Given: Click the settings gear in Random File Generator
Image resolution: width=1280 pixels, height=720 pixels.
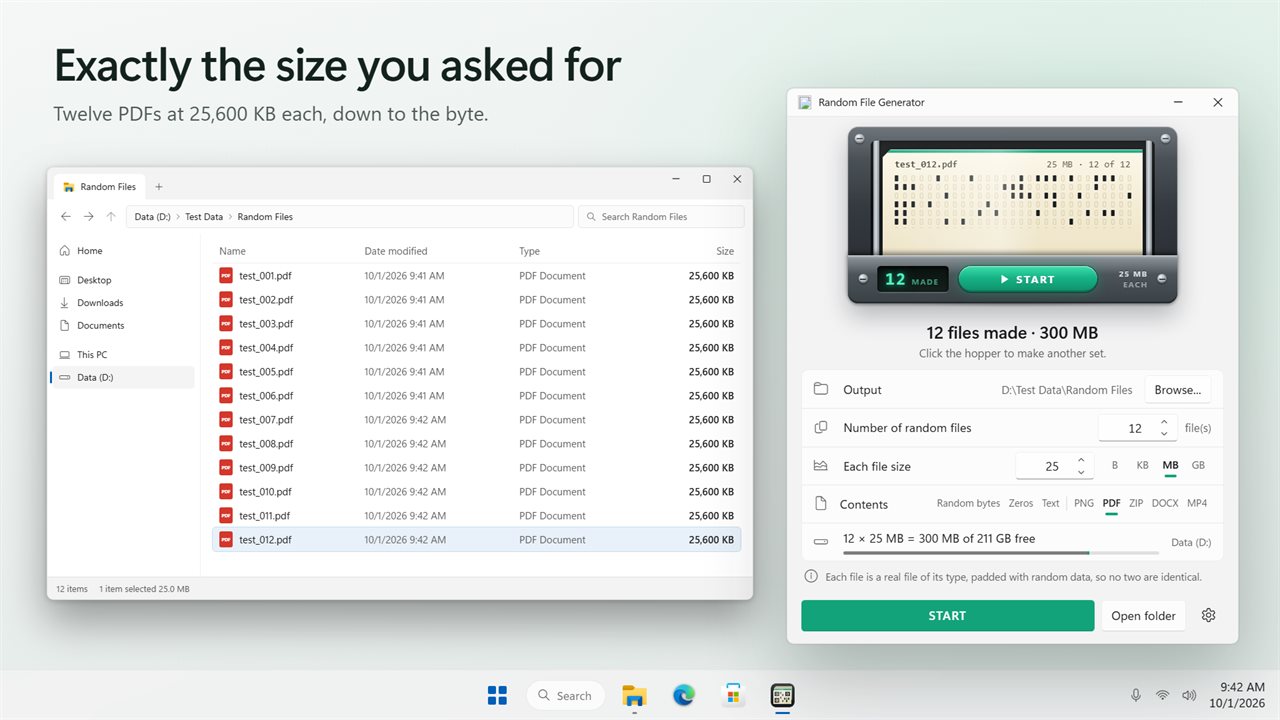Looking at the screenshot, I should pos(1208,615).
